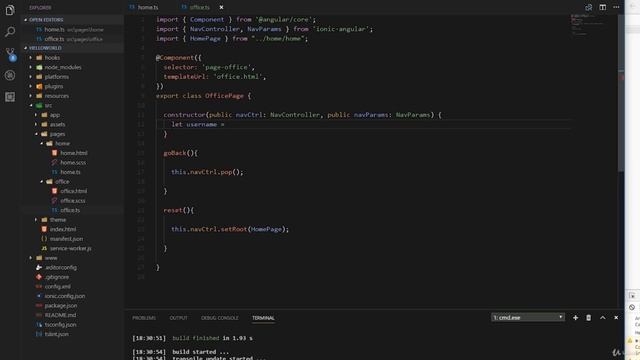Open Source Control view with badge
The height and width of the screenshot is (360, 640).
pos(10,53)
